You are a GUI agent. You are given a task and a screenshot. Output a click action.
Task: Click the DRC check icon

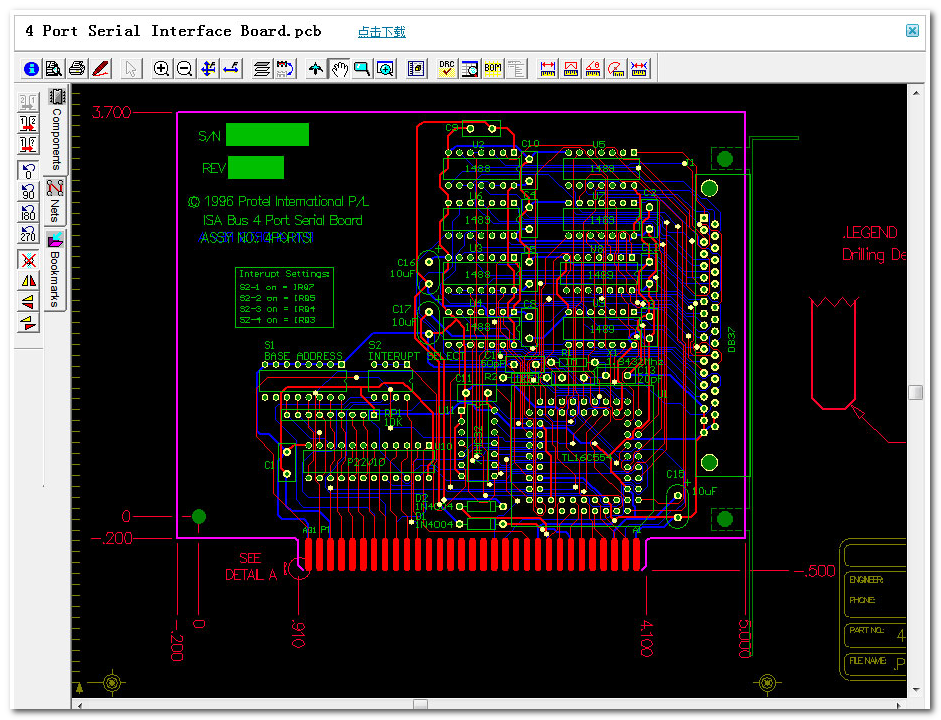tap(446, 69)
